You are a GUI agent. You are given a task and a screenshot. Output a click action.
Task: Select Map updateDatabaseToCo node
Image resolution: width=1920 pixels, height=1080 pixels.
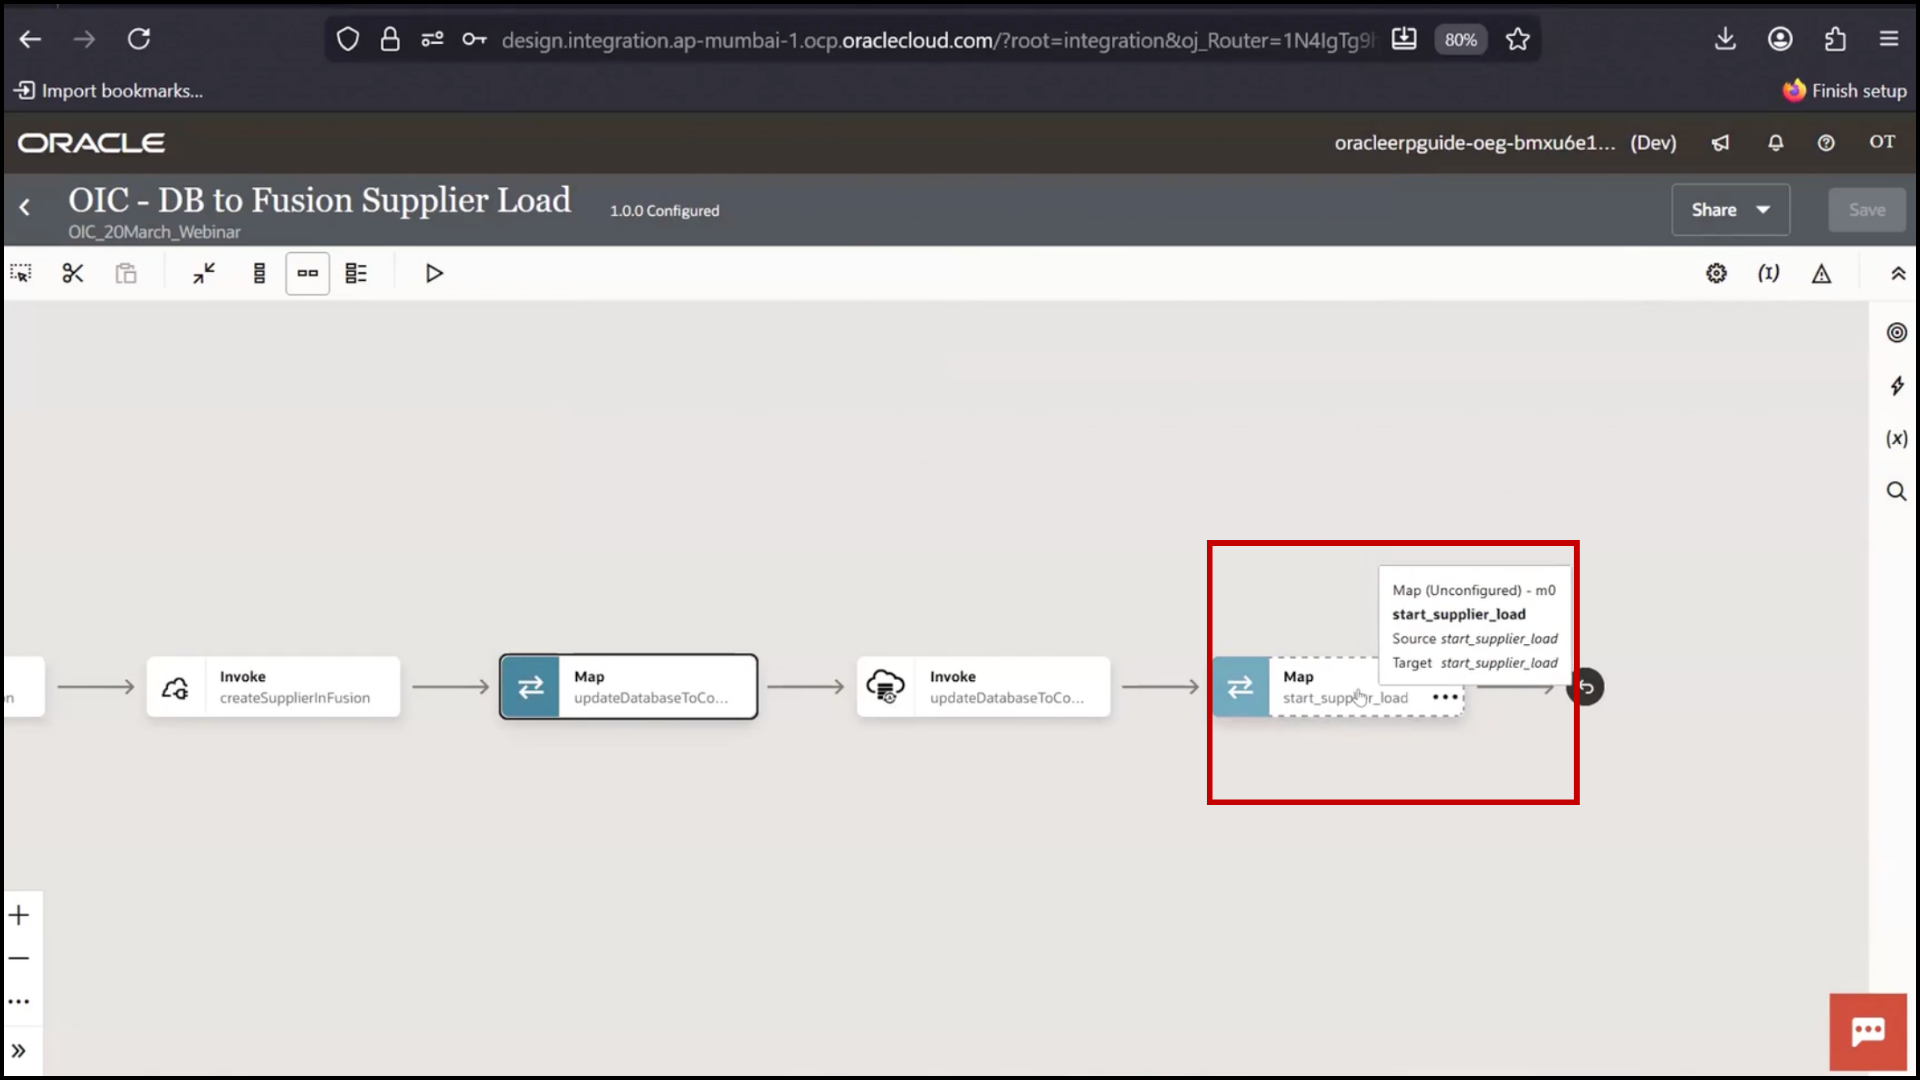(628, 687)
